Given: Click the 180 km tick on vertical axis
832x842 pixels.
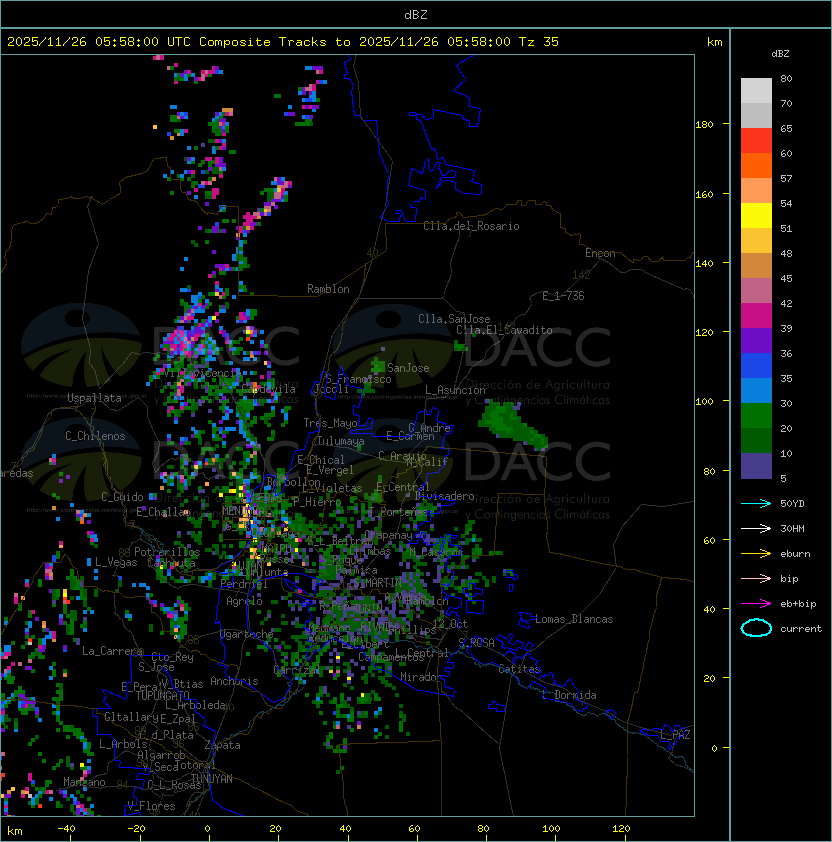Looking at the screenshot, I should 704,125.
